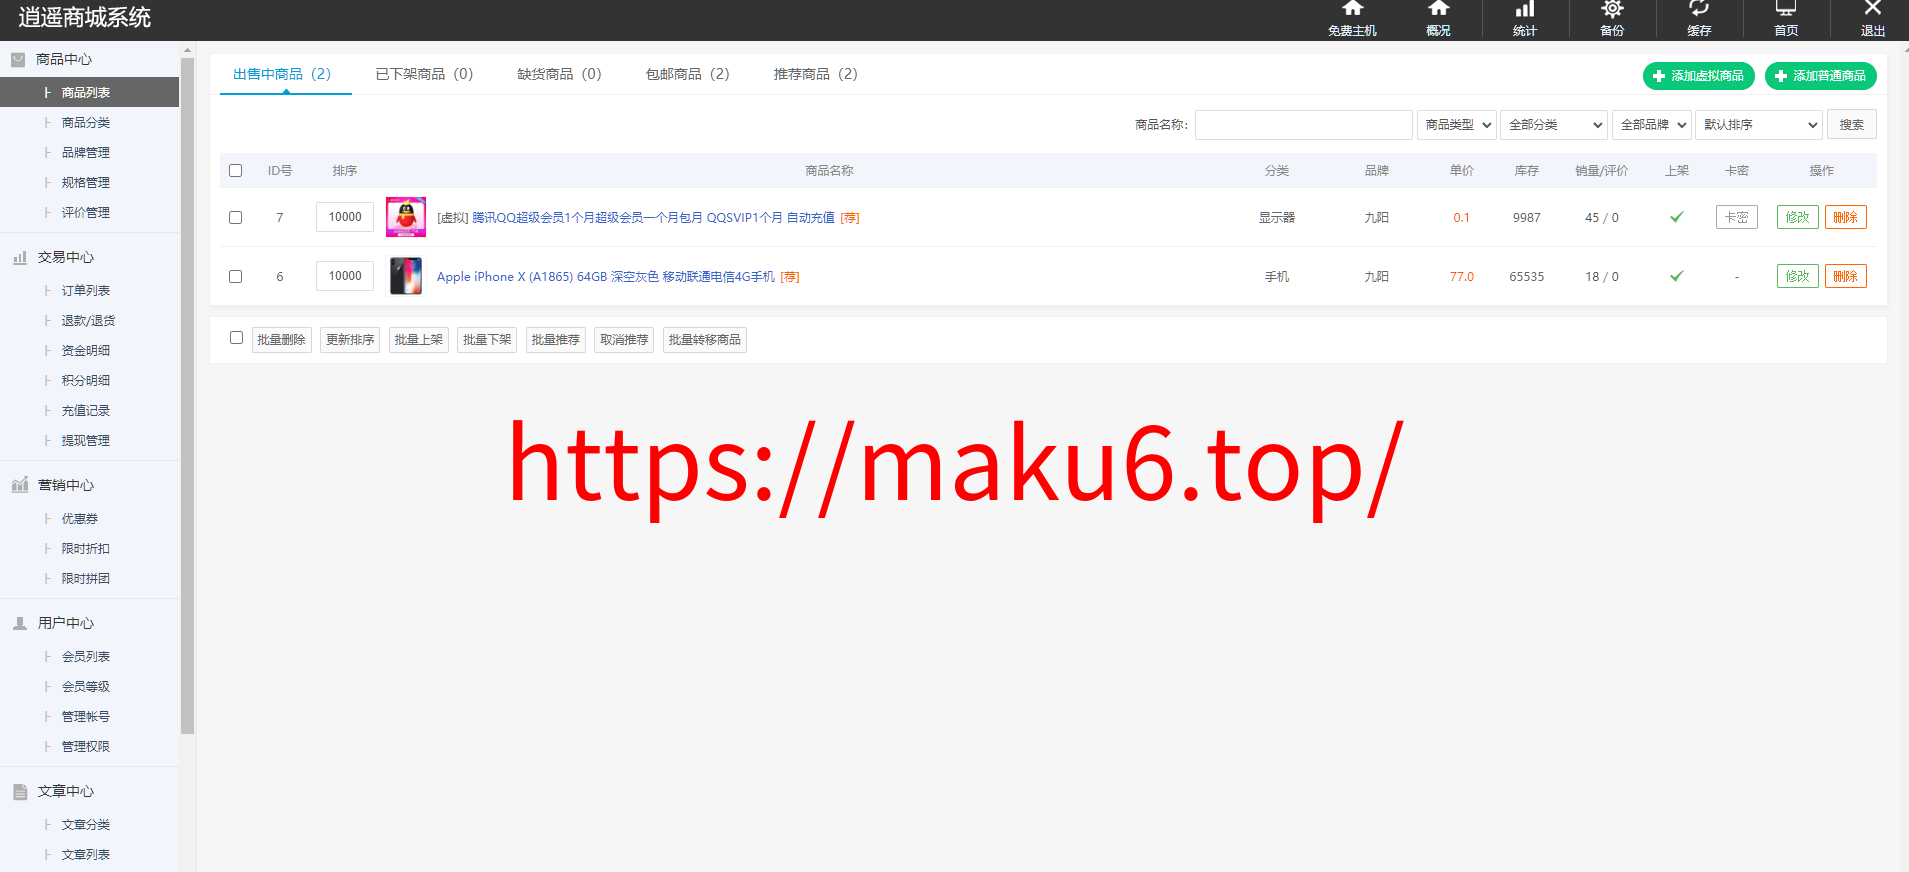This screenshot has height=872, width=1909.
Task: Click the 取消推荐 button
Action: click(624, 340)
